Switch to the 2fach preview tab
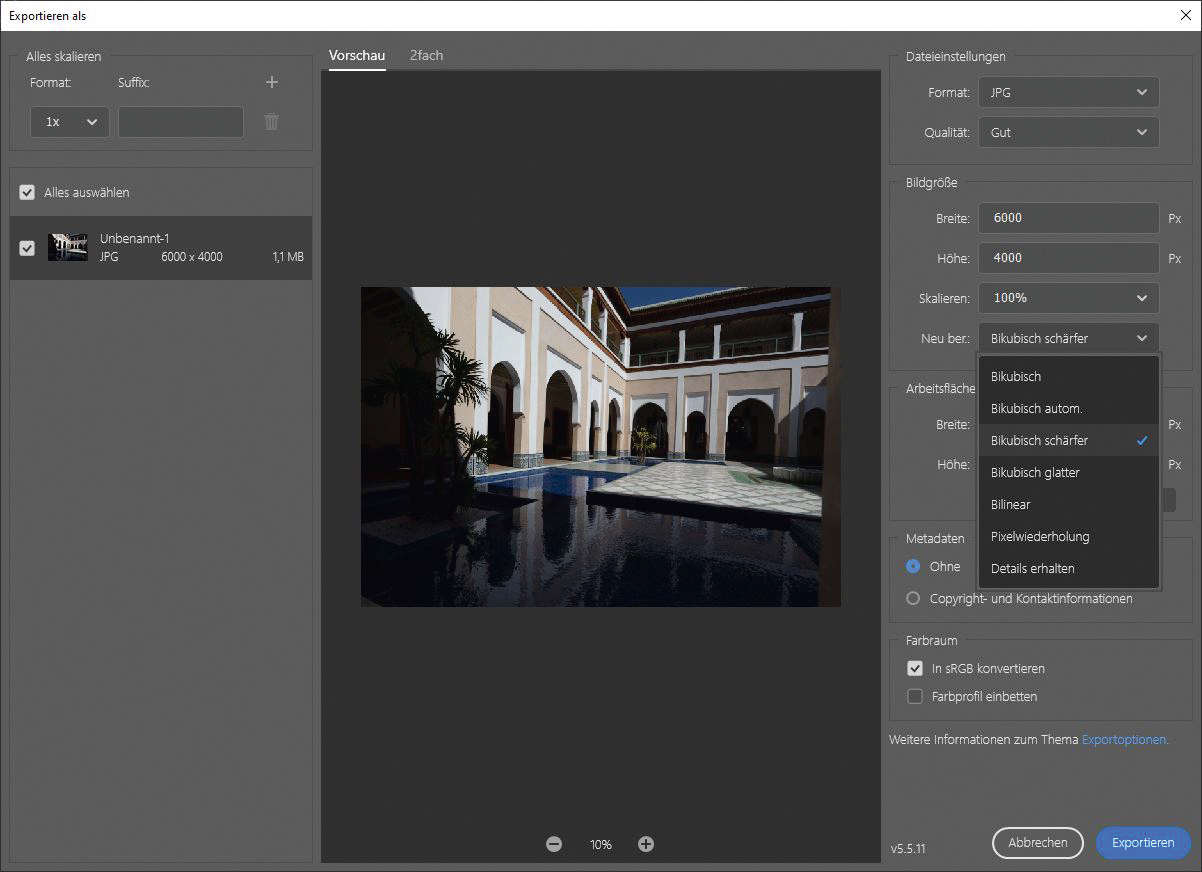This screenshot has height=872, width=1202. click(x=426, y=55)
